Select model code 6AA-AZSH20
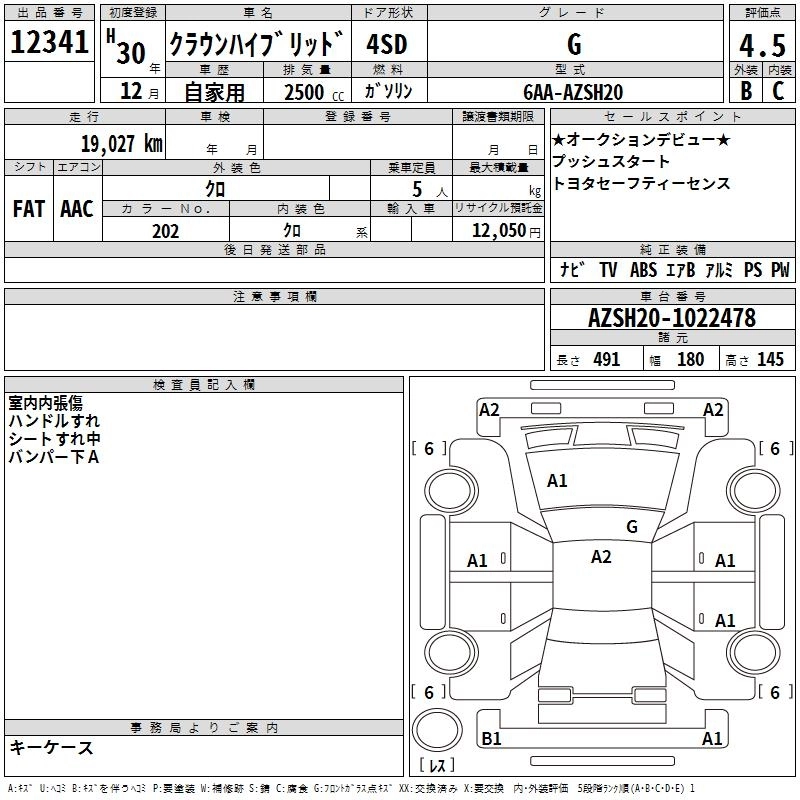 tap(573, 92)
